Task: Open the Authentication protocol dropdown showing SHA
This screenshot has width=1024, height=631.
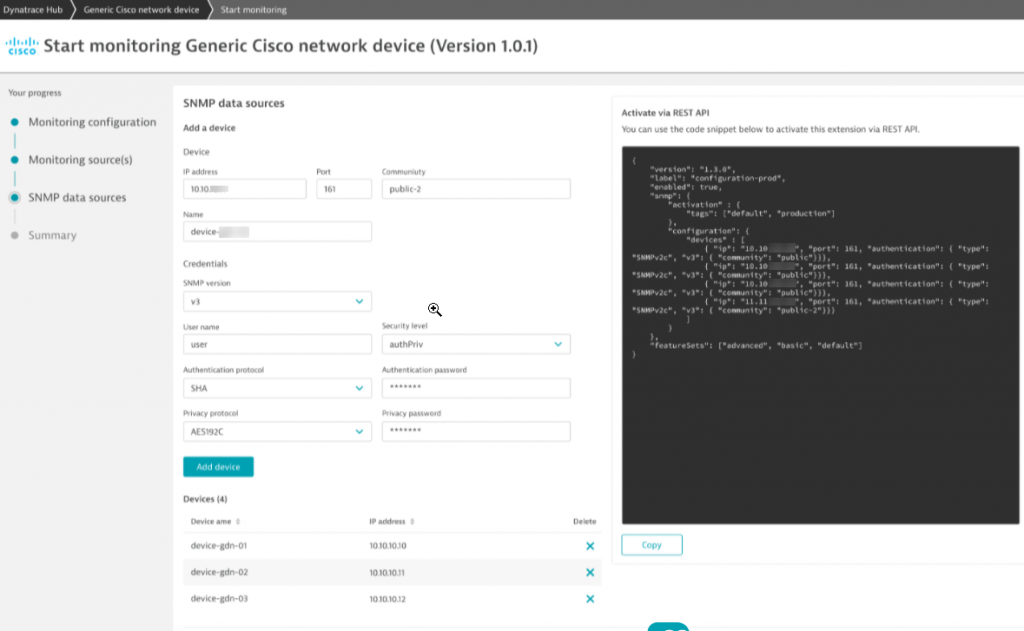Action: (x=277, y=388)
